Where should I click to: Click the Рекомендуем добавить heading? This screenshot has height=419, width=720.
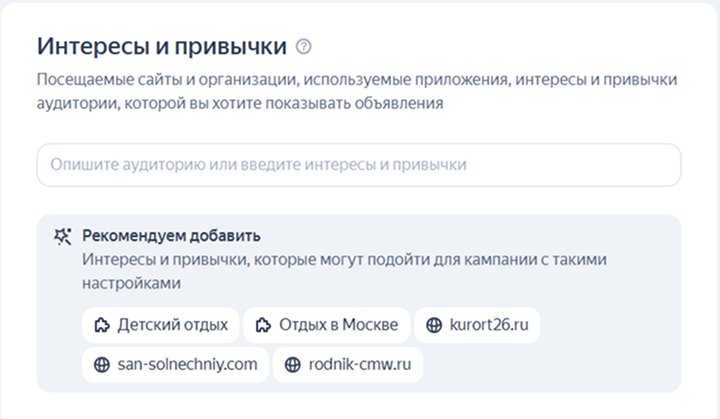171,236
